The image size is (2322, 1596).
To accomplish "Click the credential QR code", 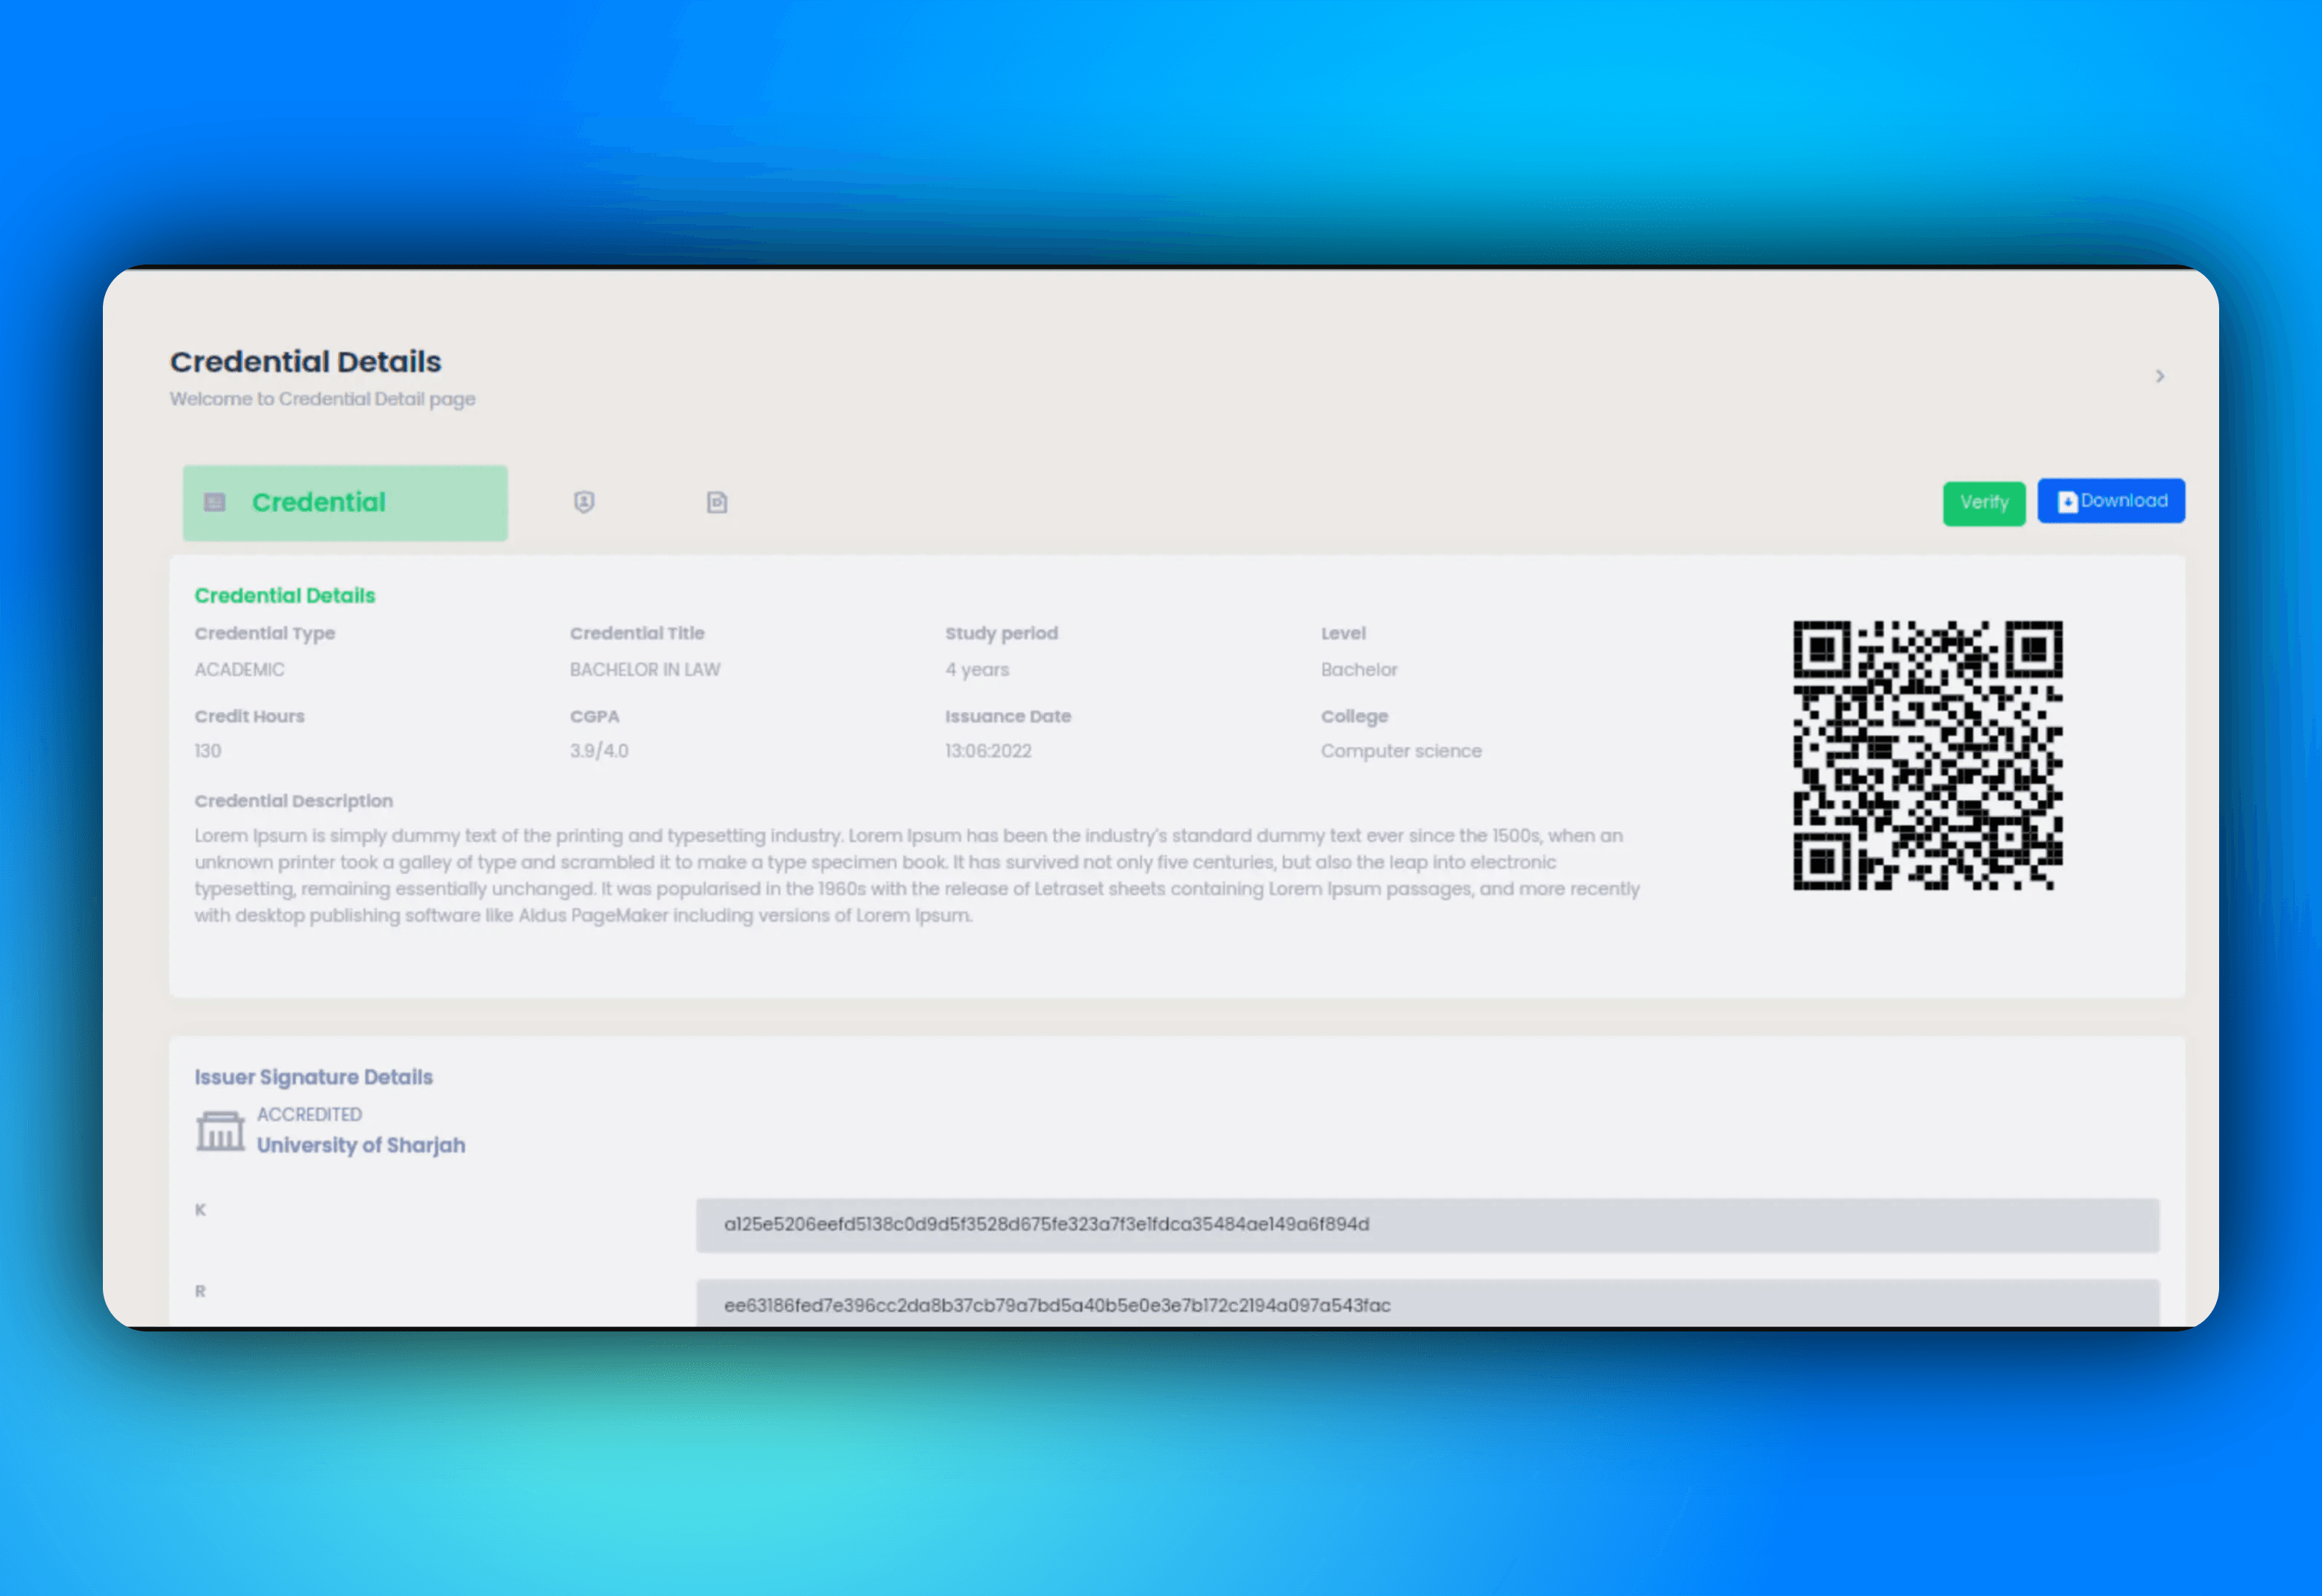I will pyautogui.click(x=1927, y=755).
